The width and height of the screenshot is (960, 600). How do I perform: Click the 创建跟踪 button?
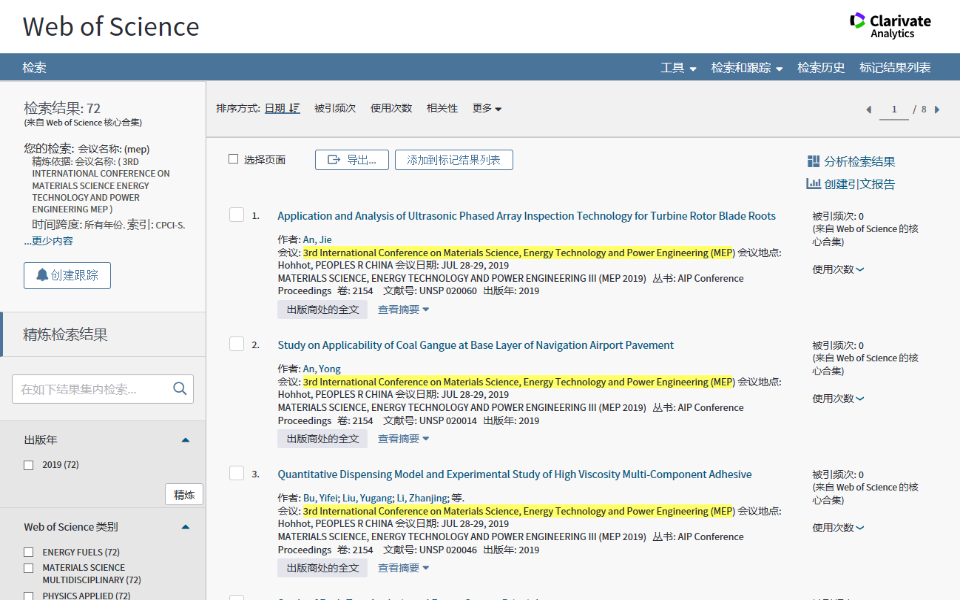[x=67, y=276]
